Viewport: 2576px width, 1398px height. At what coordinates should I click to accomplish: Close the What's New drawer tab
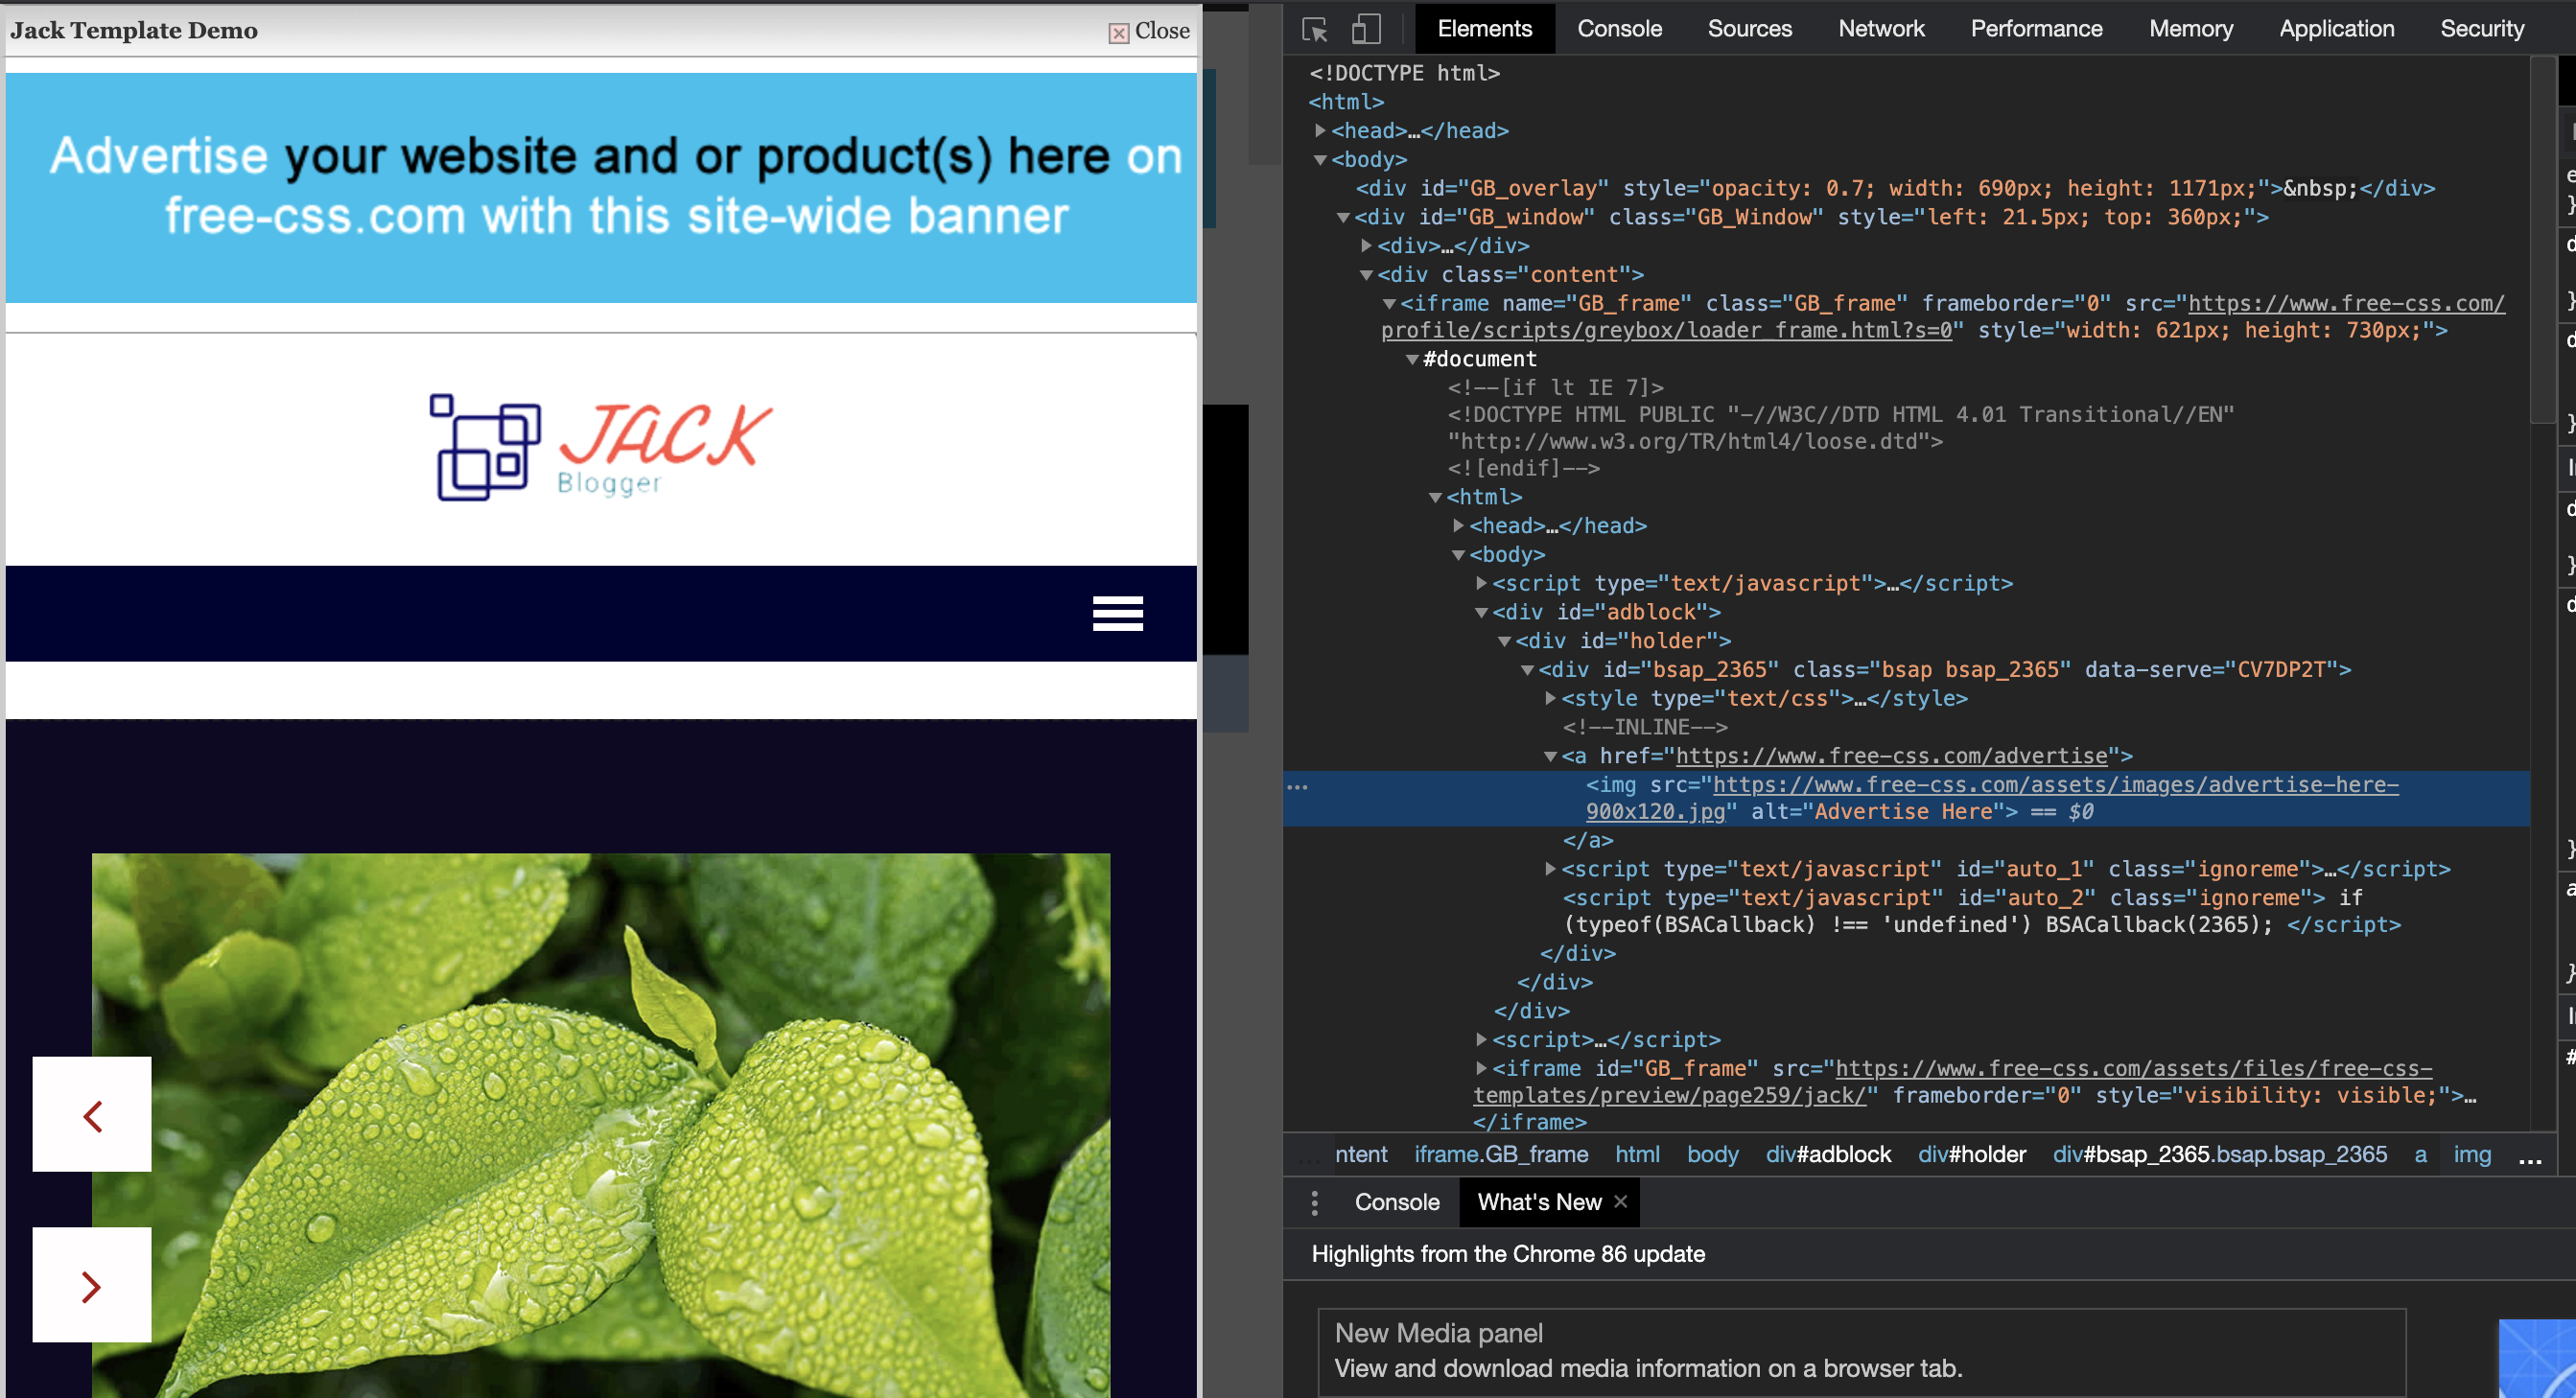(1621, 1201)
